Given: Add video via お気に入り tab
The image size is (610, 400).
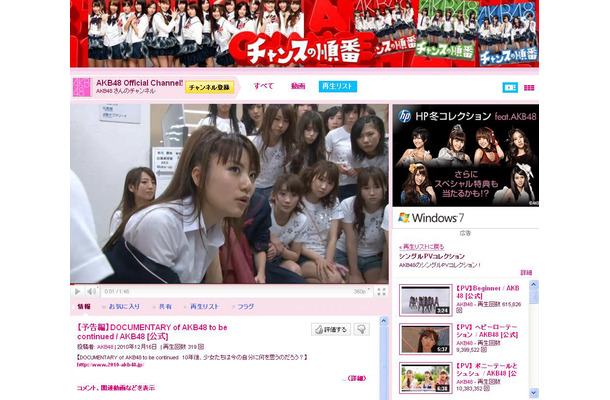Looking at the screenshot, I should pyautogui.click(x=124, y=306).
